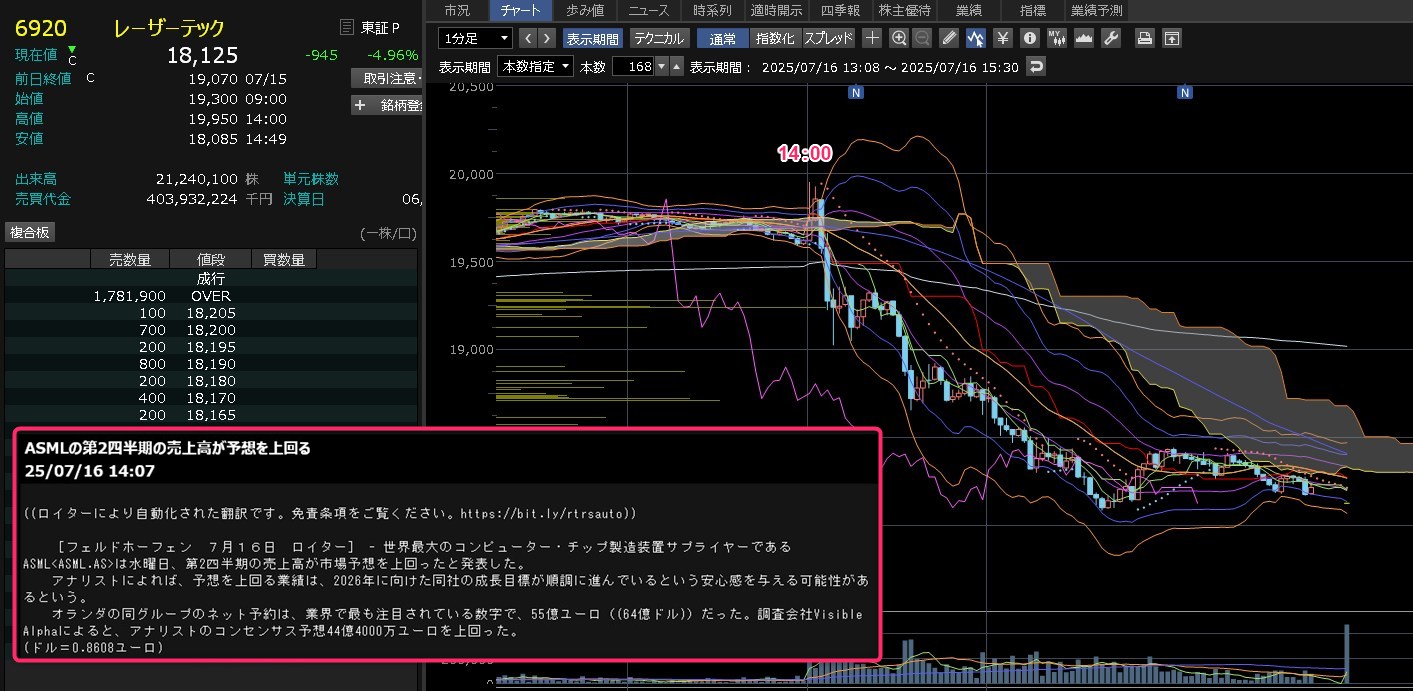1413x691 pixels.
Task: Go to previous period with left chevron
Action: [x=527, y=38]
